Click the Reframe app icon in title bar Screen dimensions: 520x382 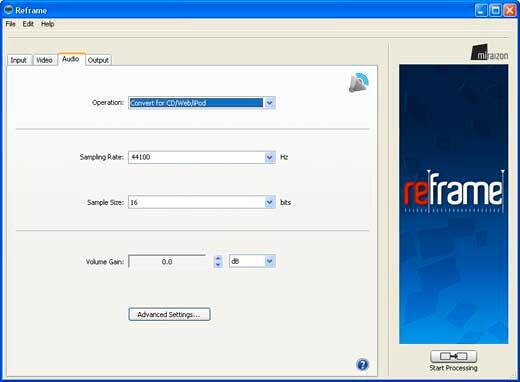[8, 10]
